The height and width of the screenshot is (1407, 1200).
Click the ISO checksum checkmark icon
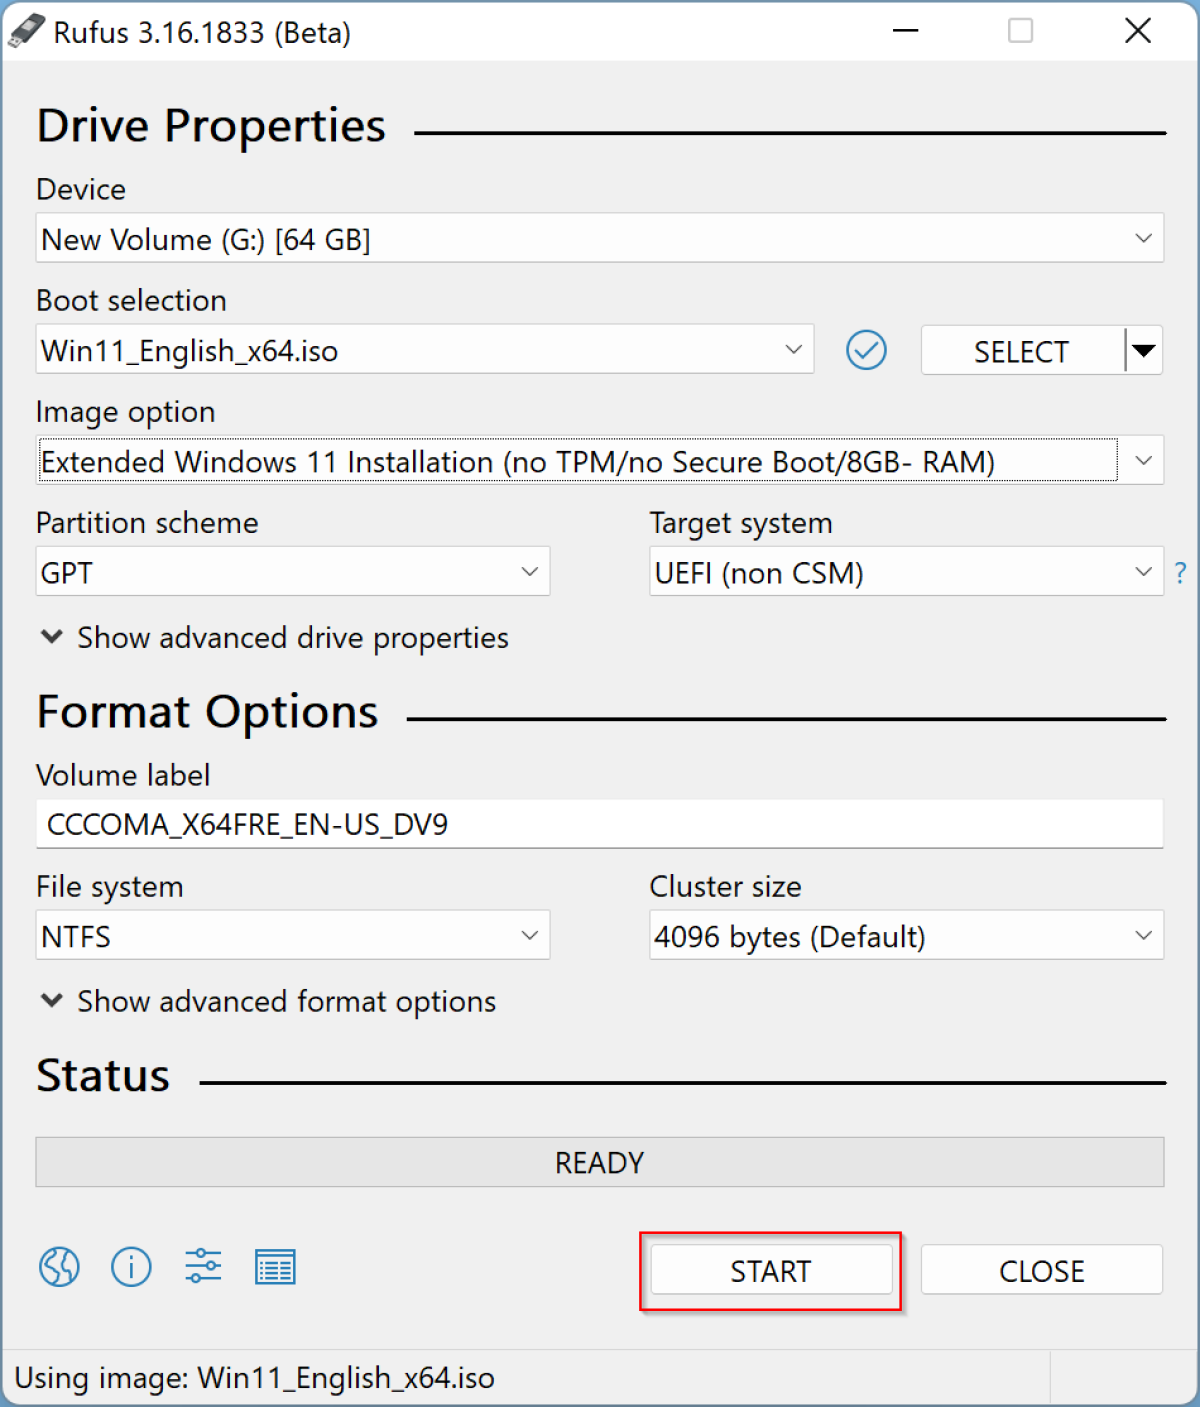tap(866, 350)
